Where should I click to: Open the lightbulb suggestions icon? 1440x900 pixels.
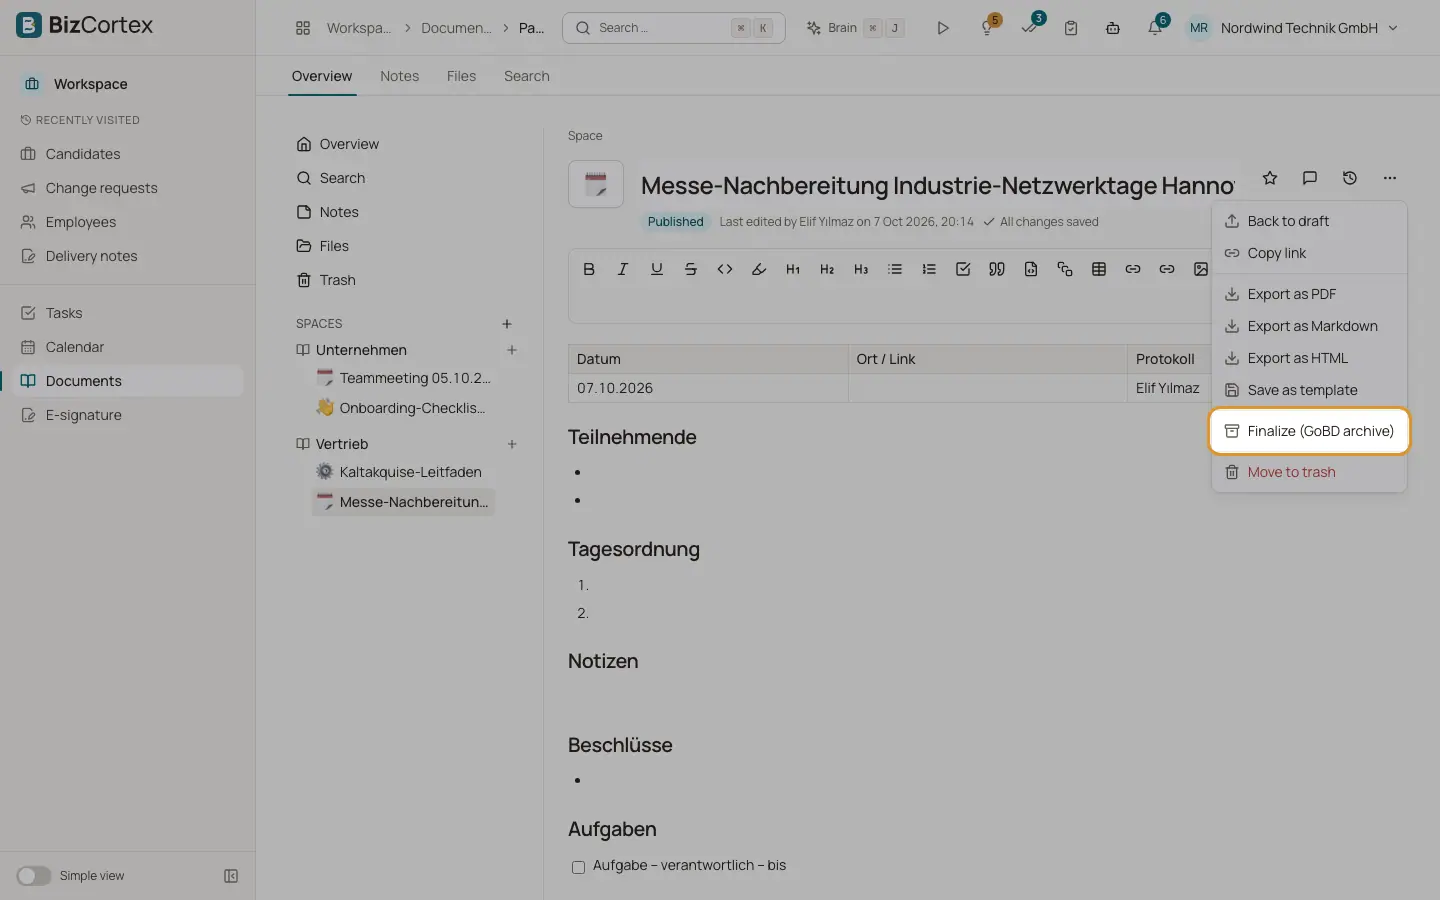(987, 28)
